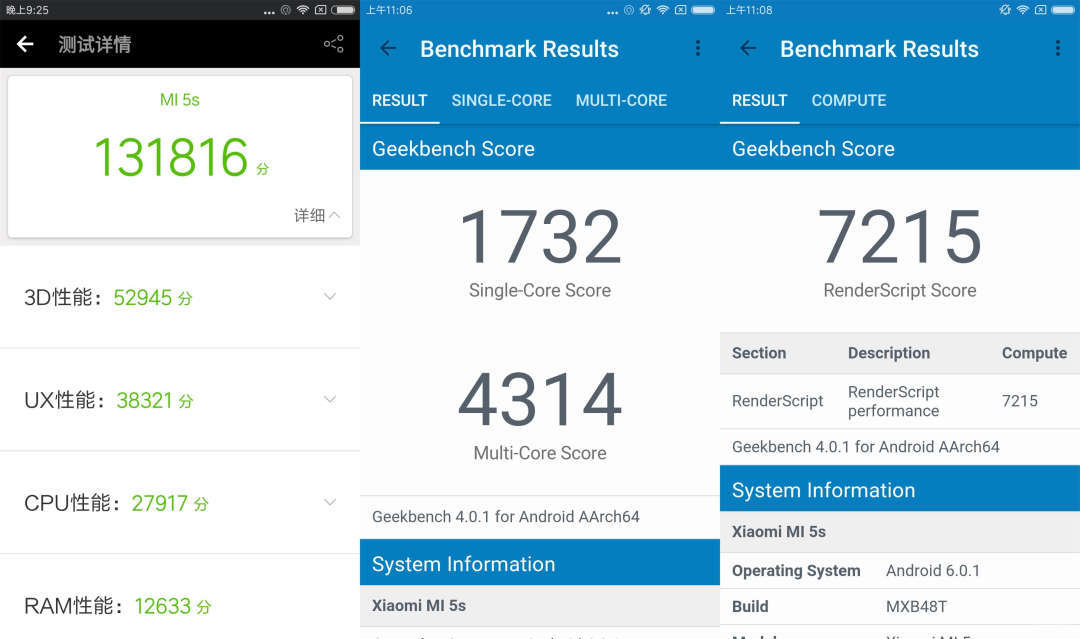Tap Description column header
The width and height of the screenshot is (1080, 639).
tap(889, 353)
